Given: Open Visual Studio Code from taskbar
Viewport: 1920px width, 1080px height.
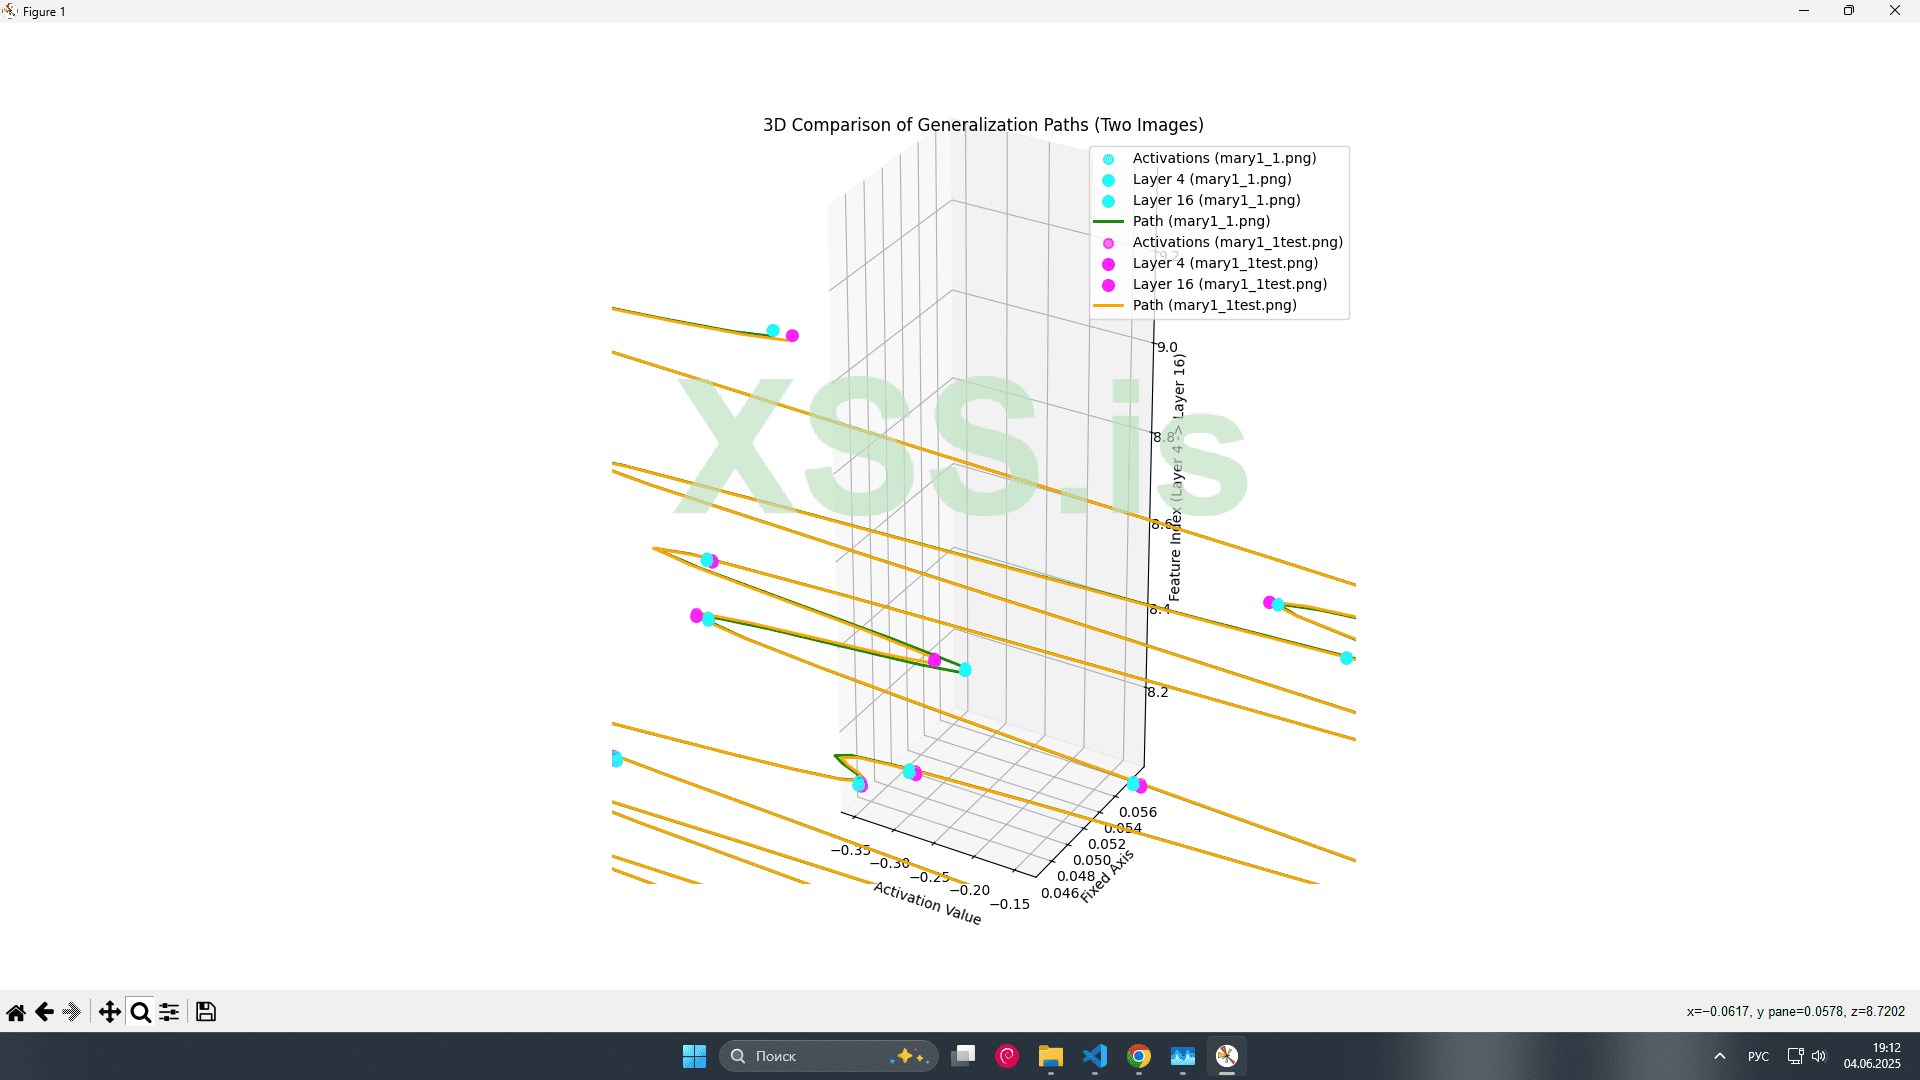Looking at the screenshot, I should 1095,1056.
